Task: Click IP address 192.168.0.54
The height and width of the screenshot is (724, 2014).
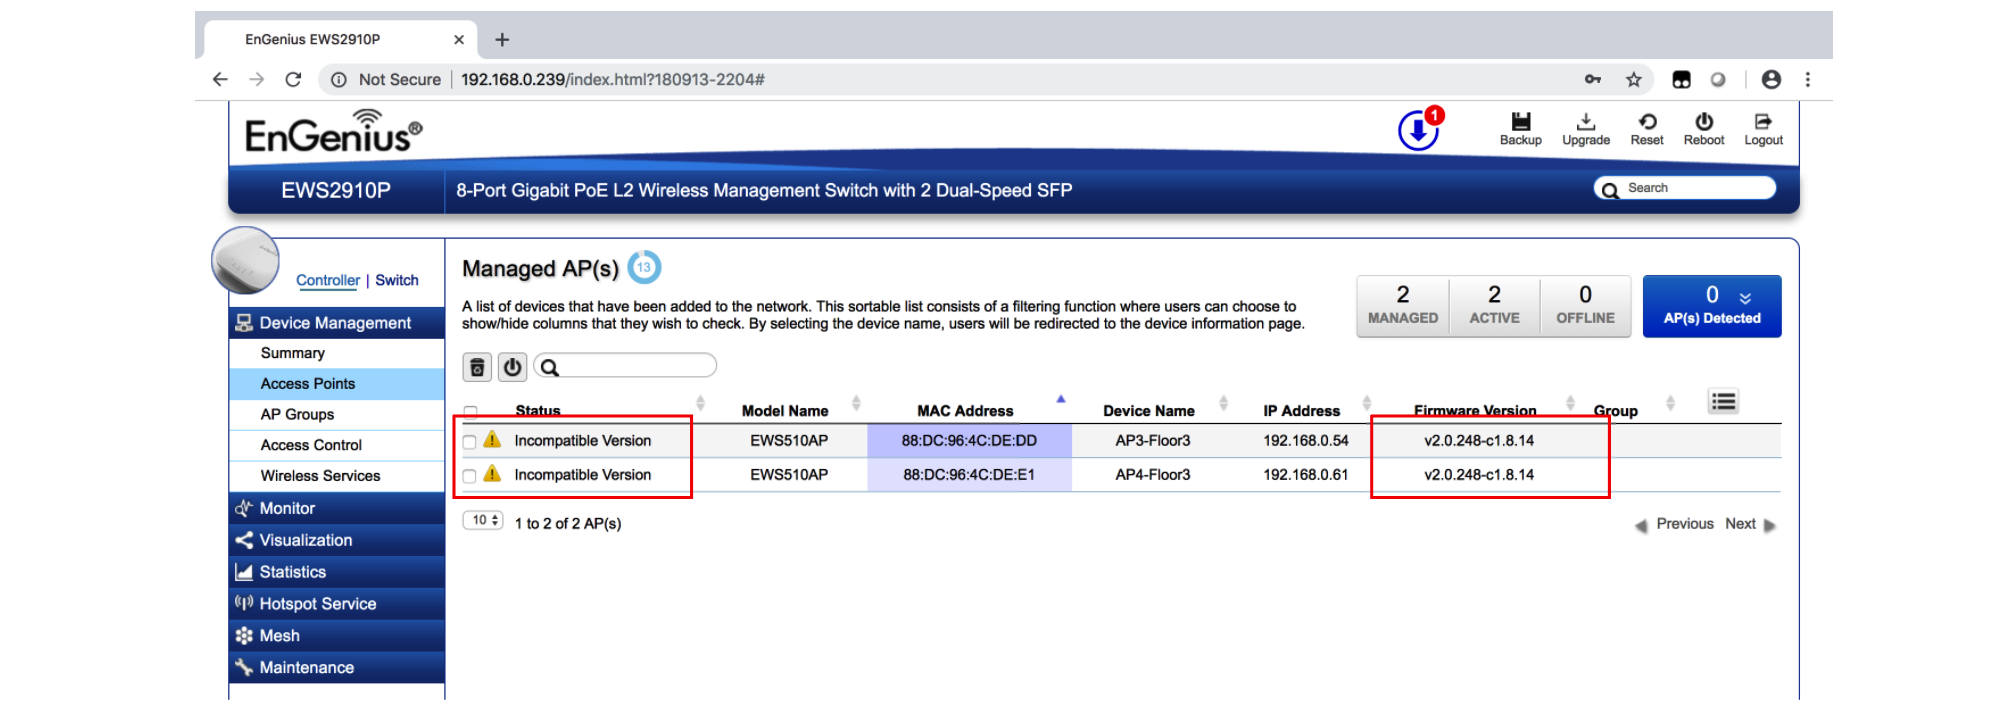Action: click(1306, 440)
